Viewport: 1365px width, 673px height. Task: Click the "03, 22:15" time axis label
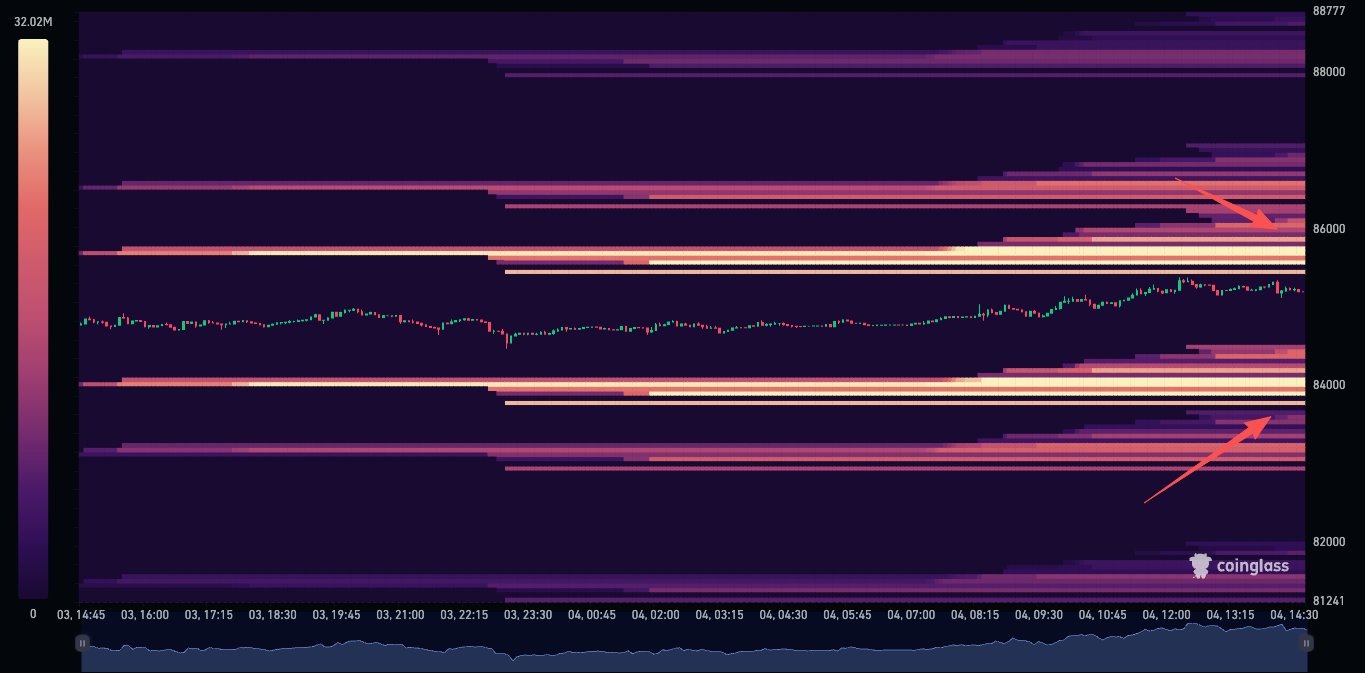[x=464, y=614]
